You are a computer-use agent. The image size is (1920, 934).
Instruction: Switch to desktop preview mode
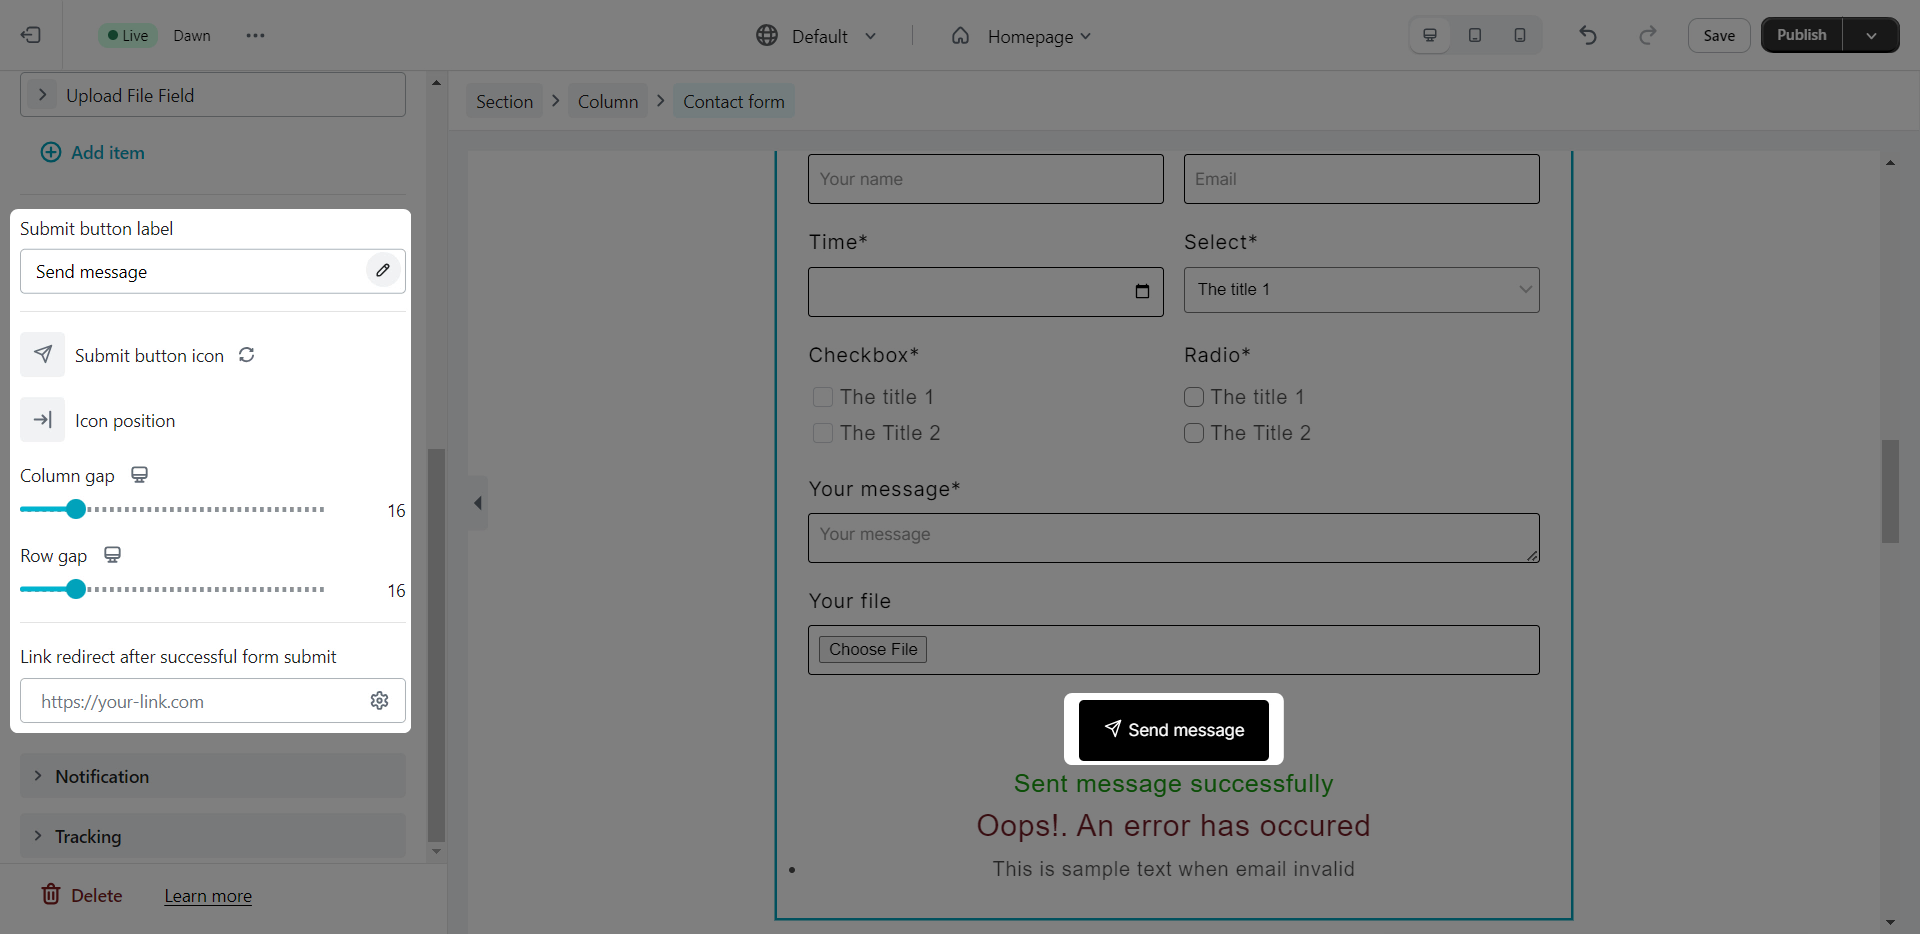pyautogui.click(x=1430, y=35)
